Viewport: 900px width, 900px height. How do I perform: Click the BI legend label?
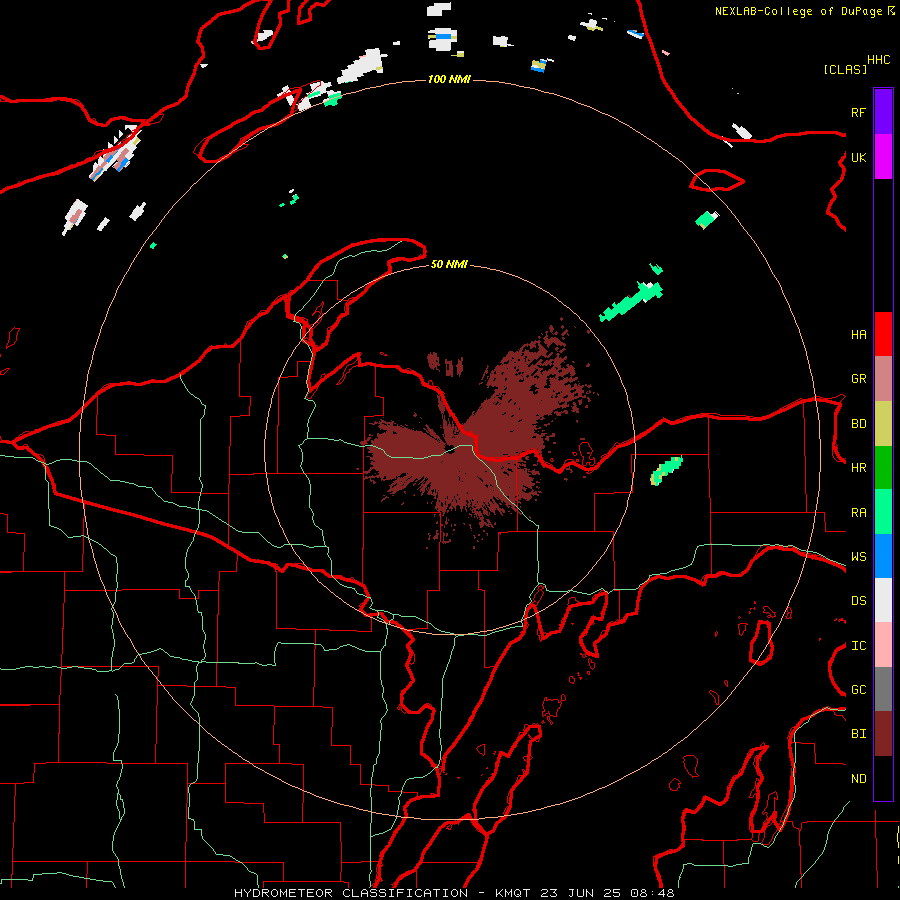tap(858, 734)
